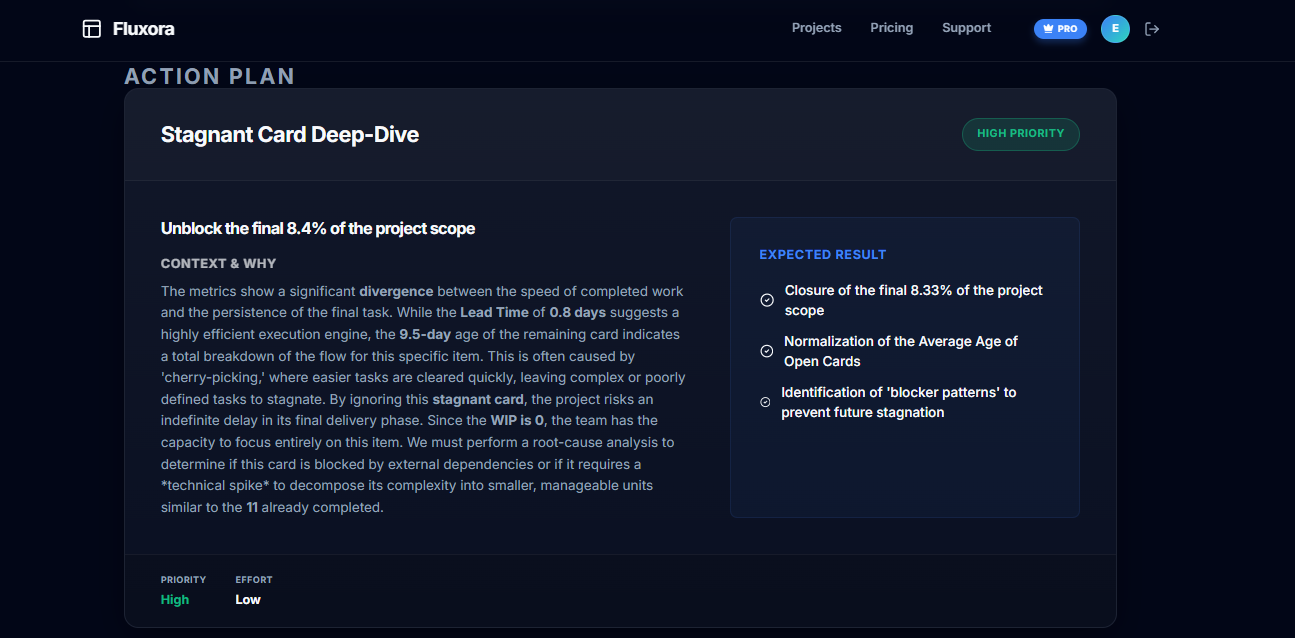Click the Fluxora brand name

[144, 29]
